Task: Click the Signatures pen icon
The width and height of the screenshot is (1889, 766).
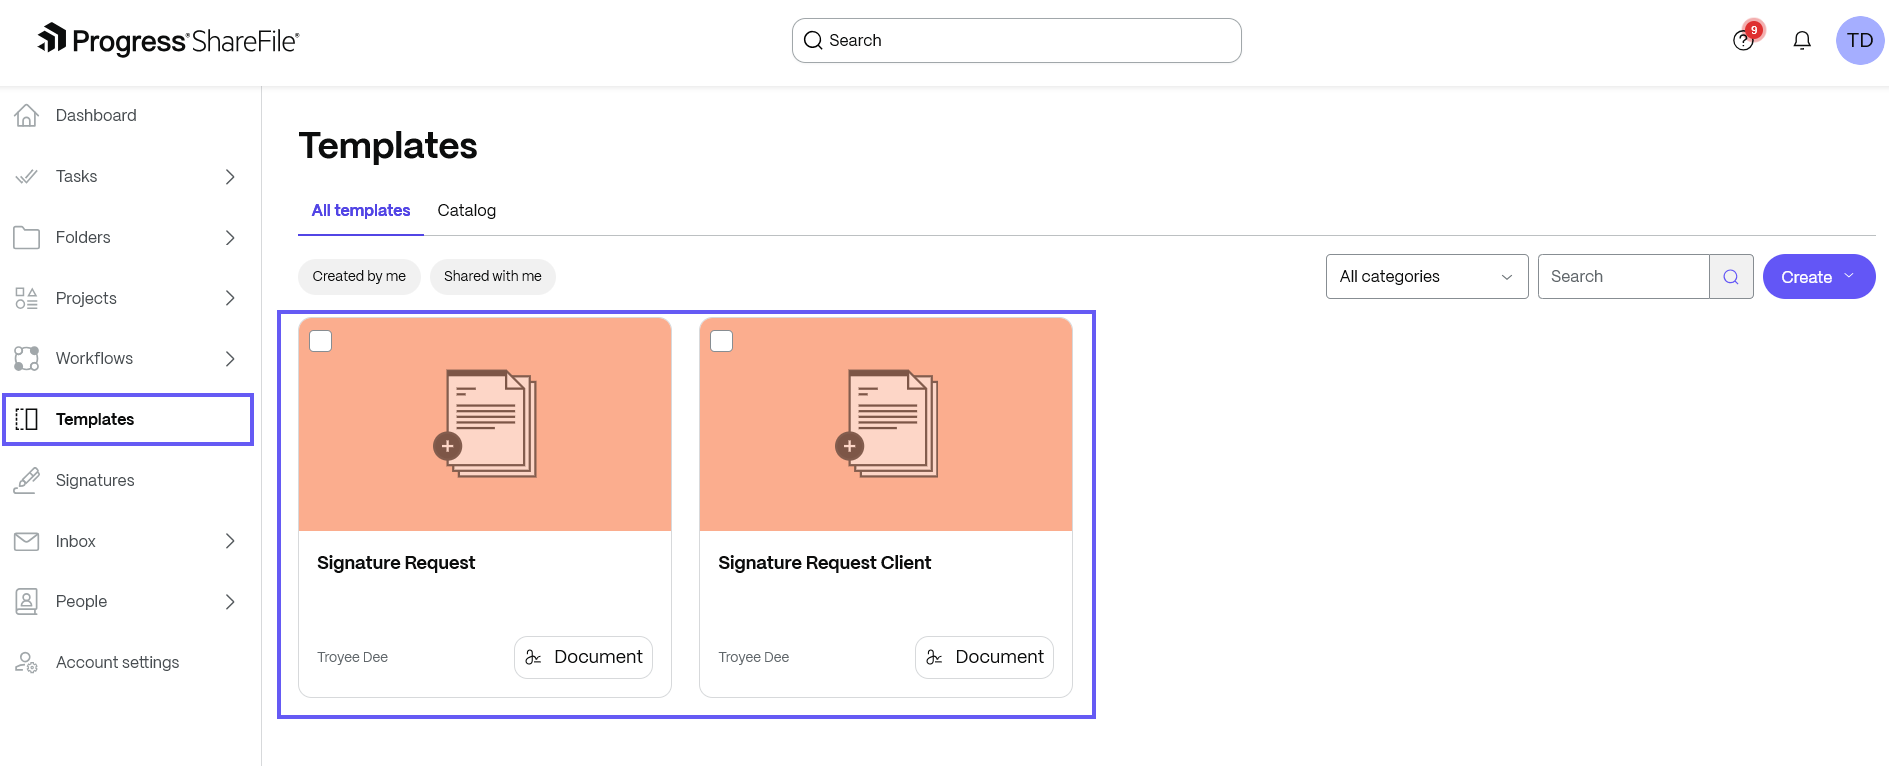Action: coord(27,480)
